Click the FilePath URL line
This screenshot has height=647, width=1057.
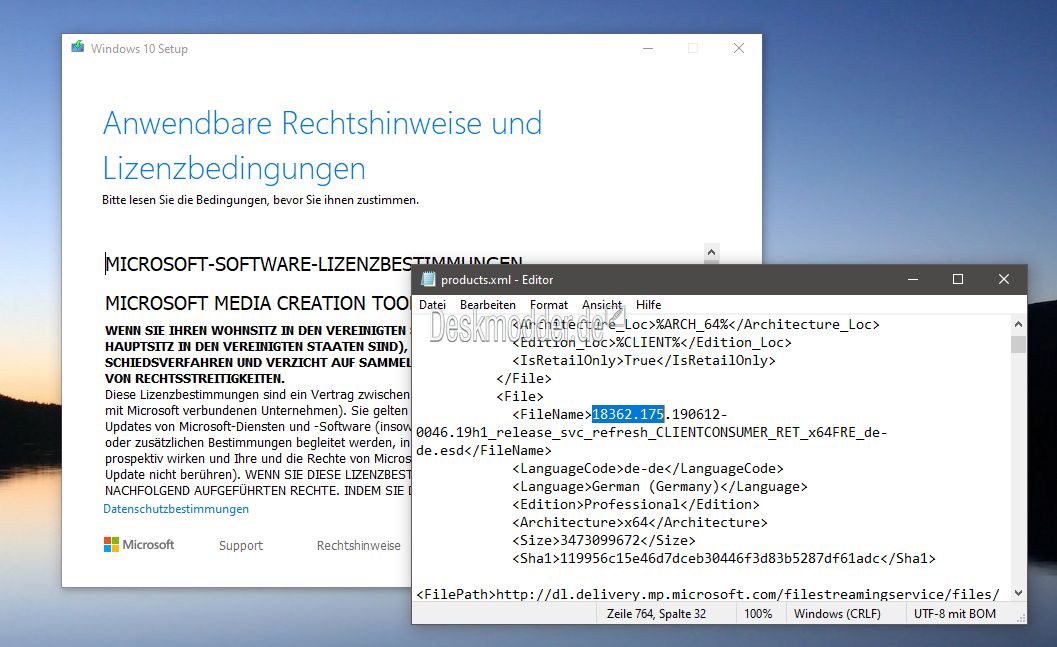click(708, 594)
